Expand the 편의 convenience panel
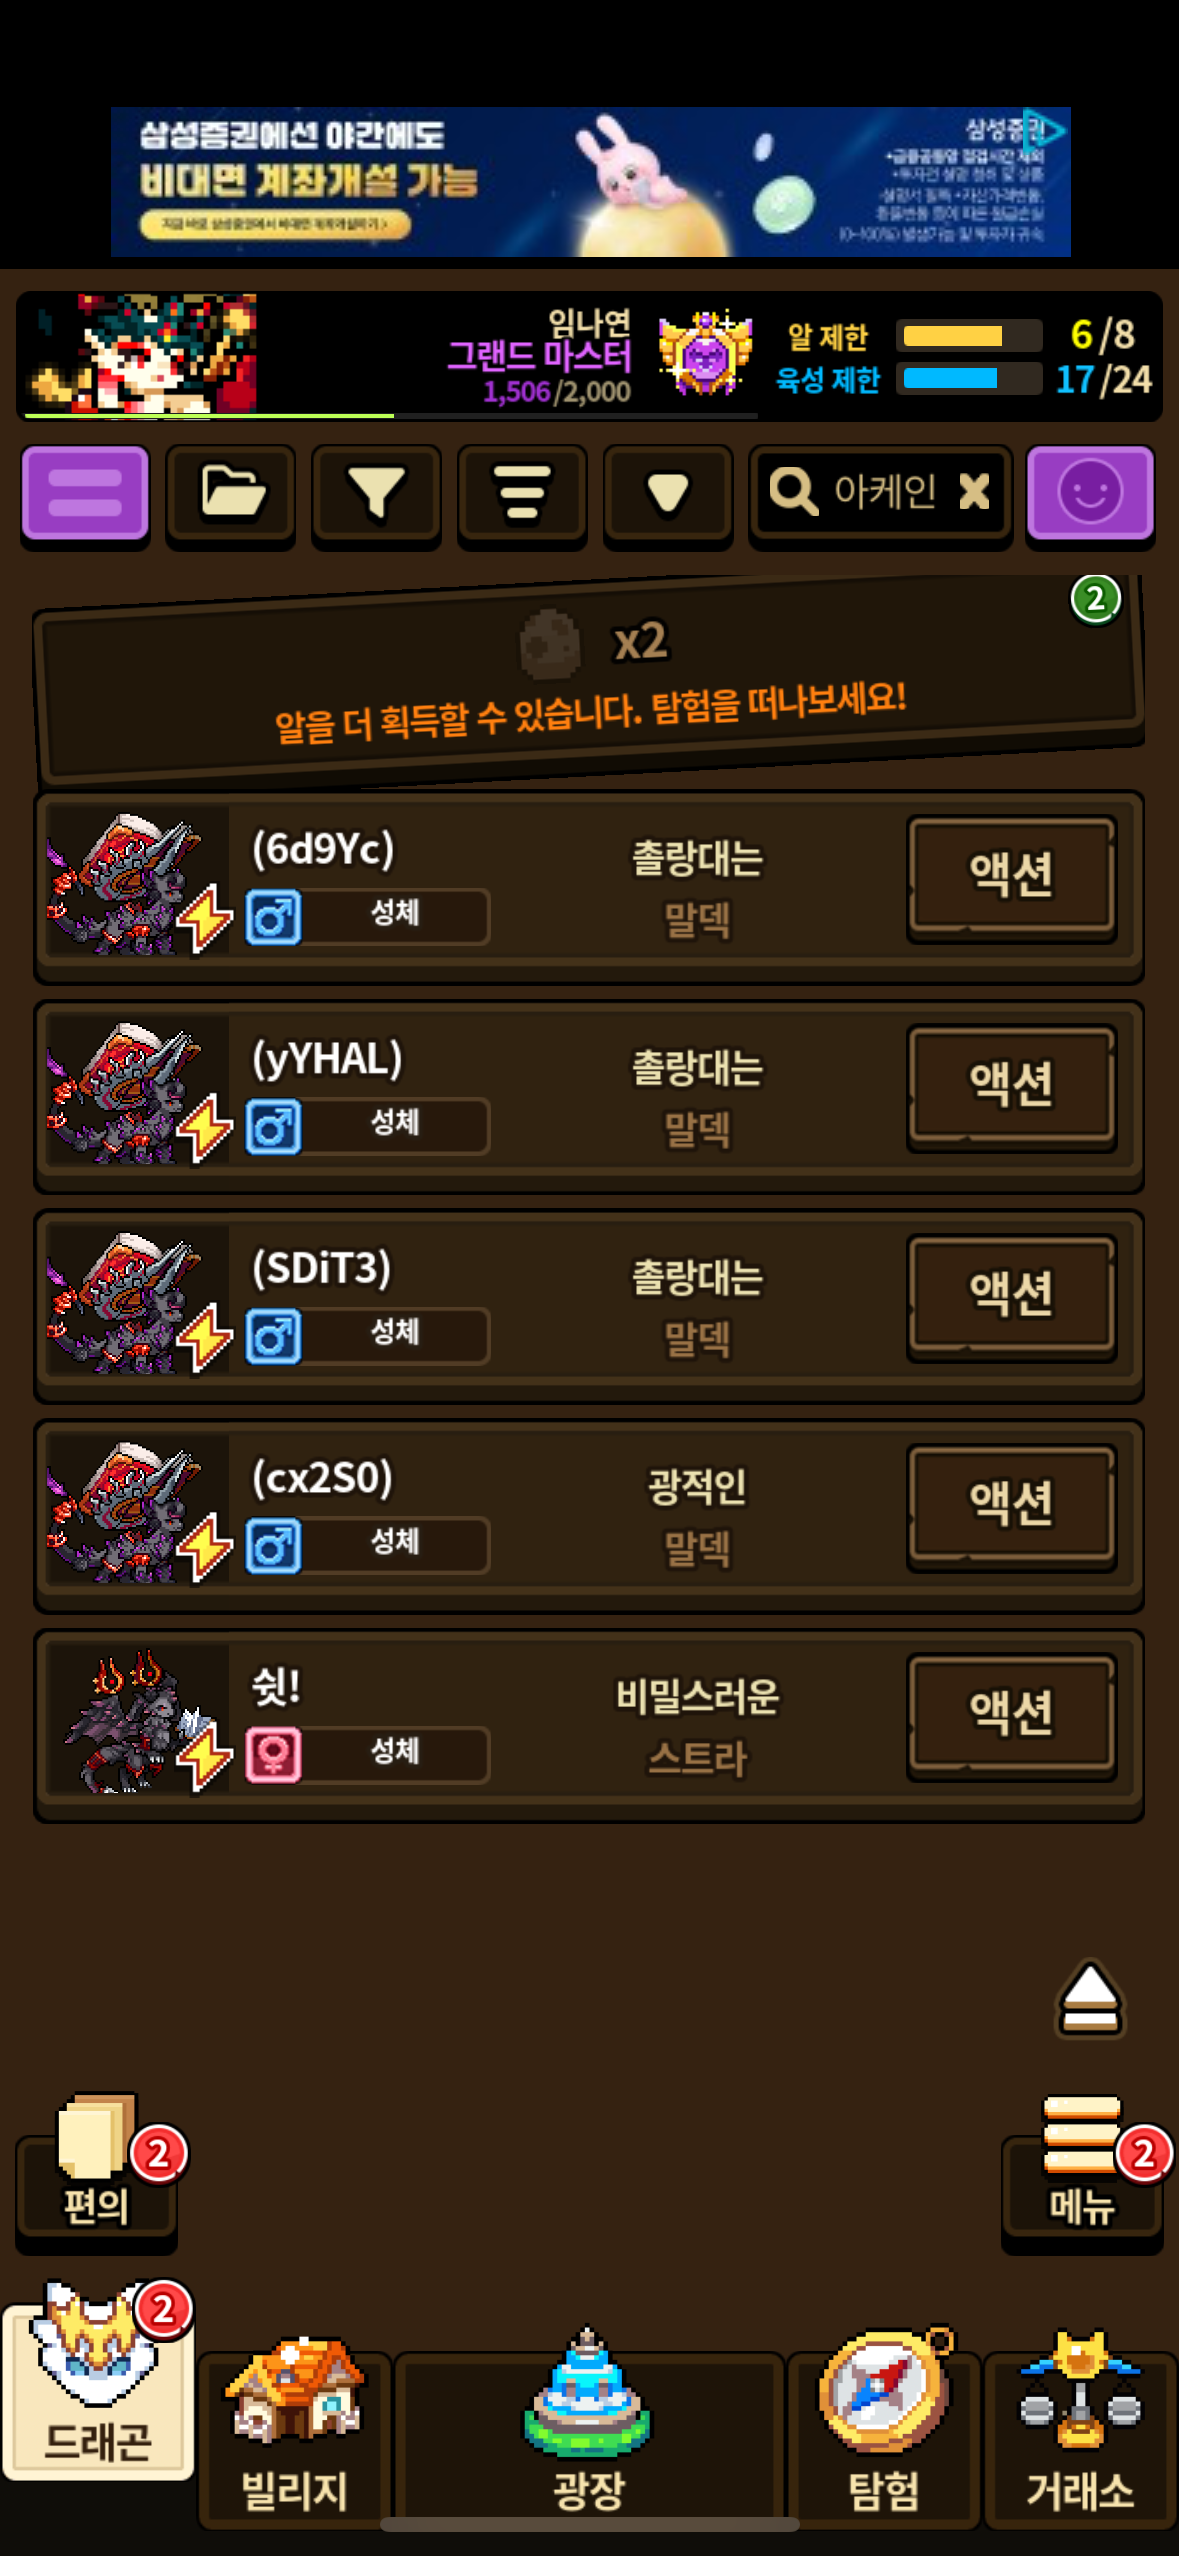 coord(97,2174)
